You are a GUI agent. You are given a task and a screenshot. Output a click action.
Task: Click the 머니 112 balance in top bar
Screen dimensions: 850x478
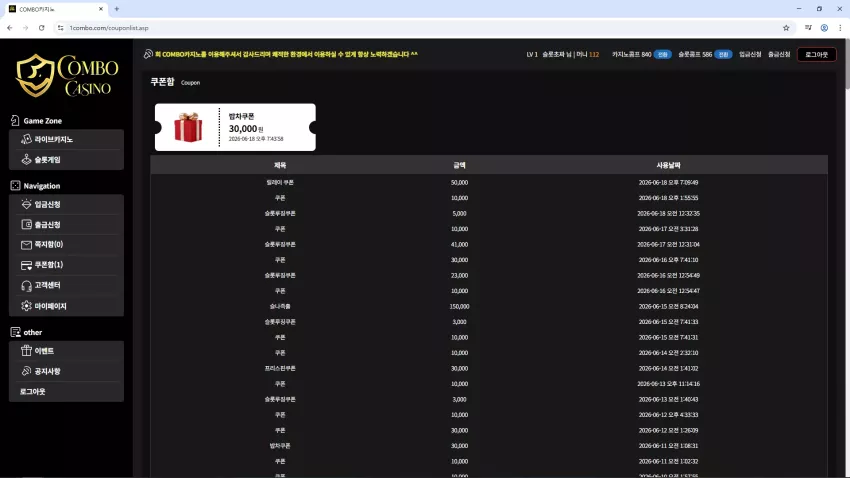click(588, 54)
